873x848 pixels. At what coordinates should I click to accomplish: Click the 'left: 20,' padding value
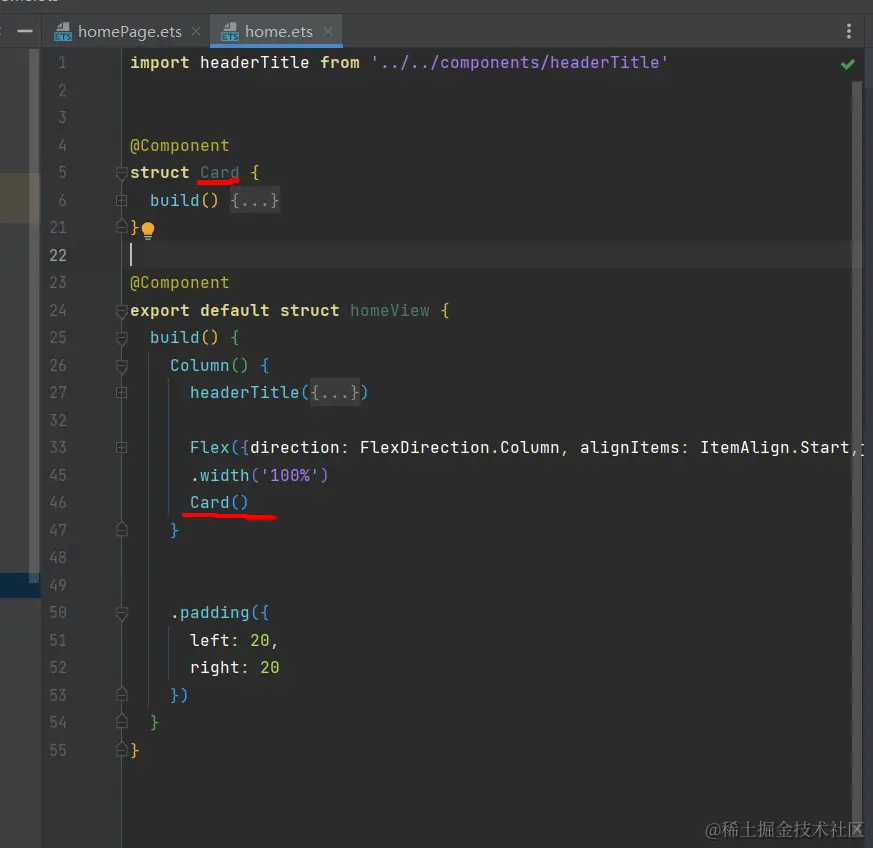(x=234, y=640)
